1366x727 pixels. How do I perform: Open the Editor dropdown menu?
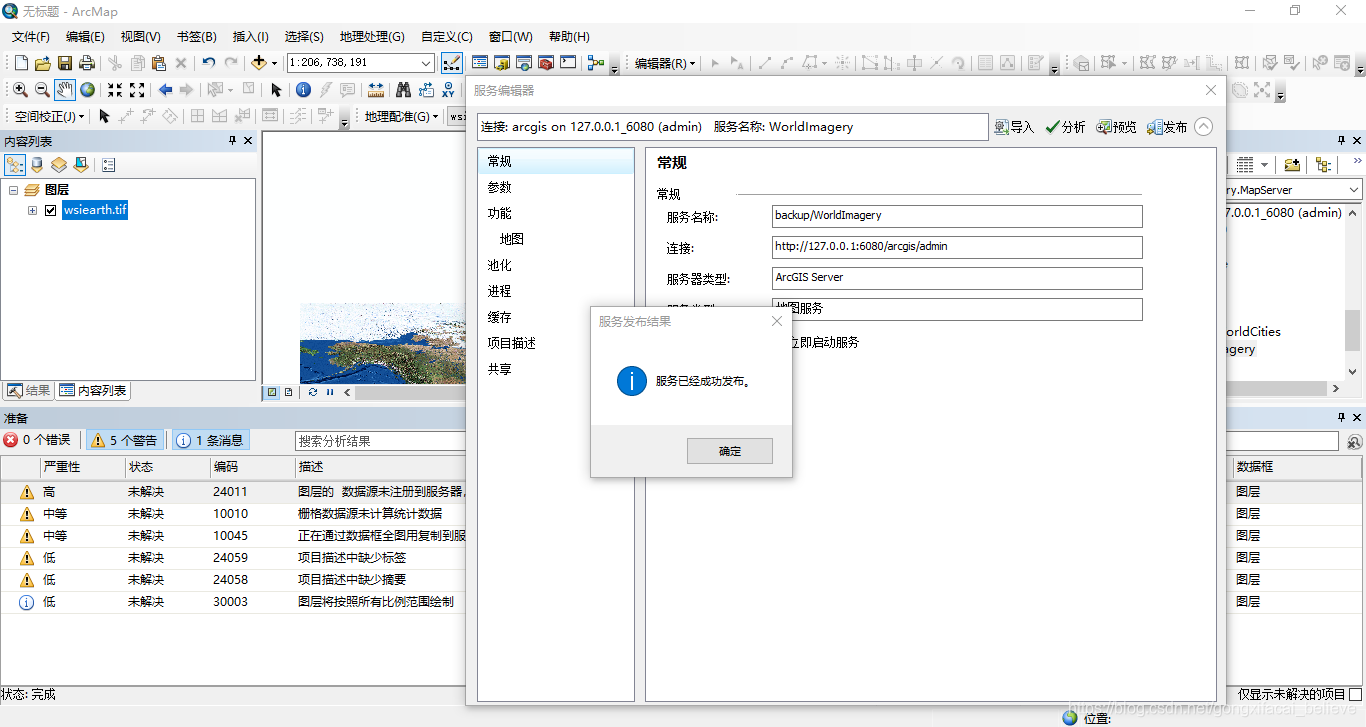[x=665, y=63]
